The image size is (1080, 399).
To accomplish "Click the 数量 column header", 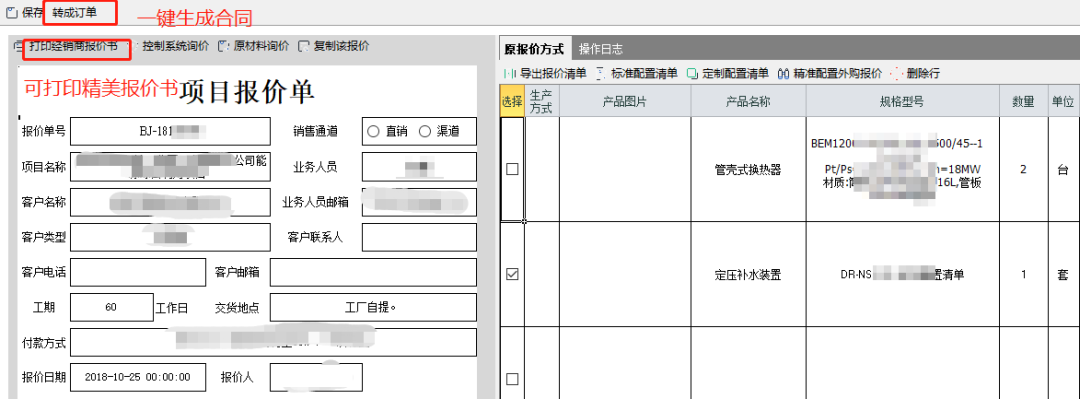I will pos(1024,101).
